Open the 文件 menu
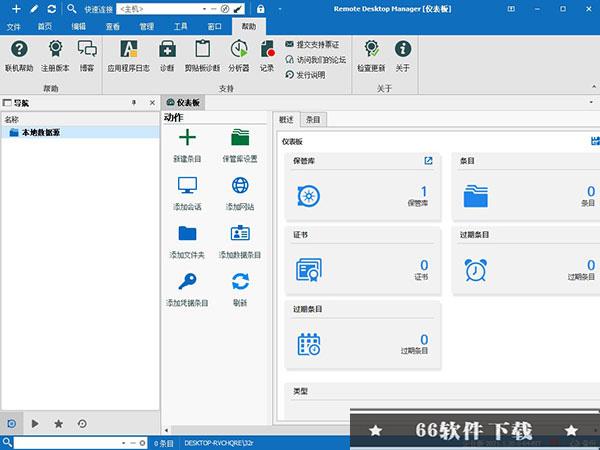600x450 pixels. point(13,26)
